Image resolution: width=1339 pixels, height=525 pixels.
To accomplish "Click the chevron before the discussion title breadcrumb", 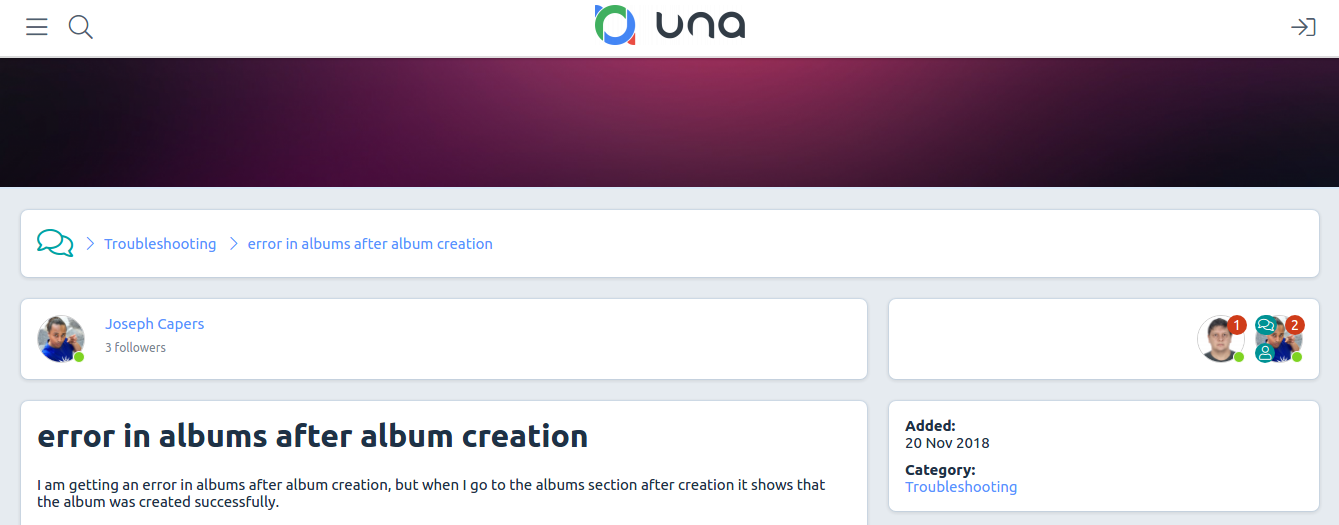I will [233, 243].
